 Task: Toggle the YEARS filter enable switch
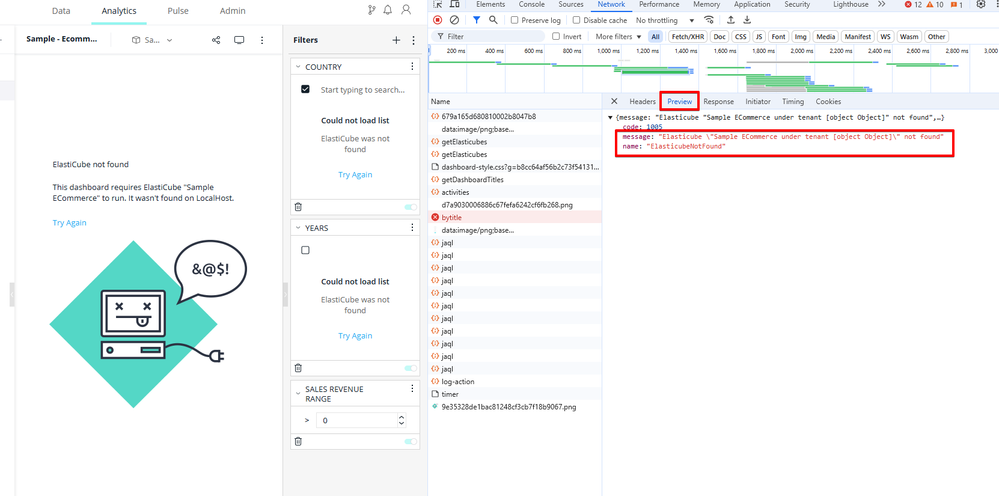click(410, 368)
